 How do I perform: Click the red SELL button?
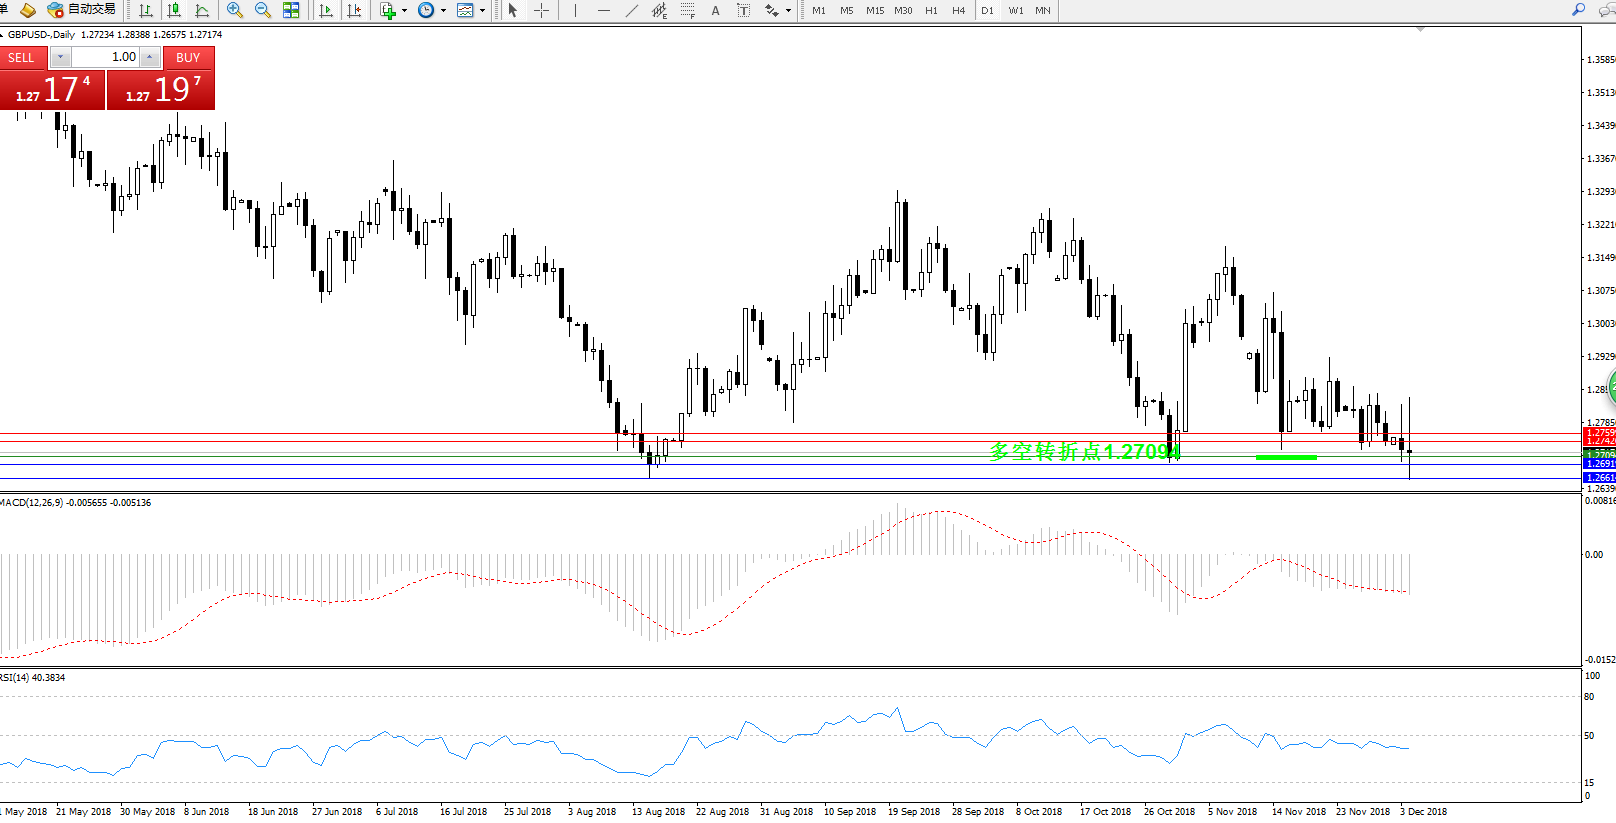point(21,57)
